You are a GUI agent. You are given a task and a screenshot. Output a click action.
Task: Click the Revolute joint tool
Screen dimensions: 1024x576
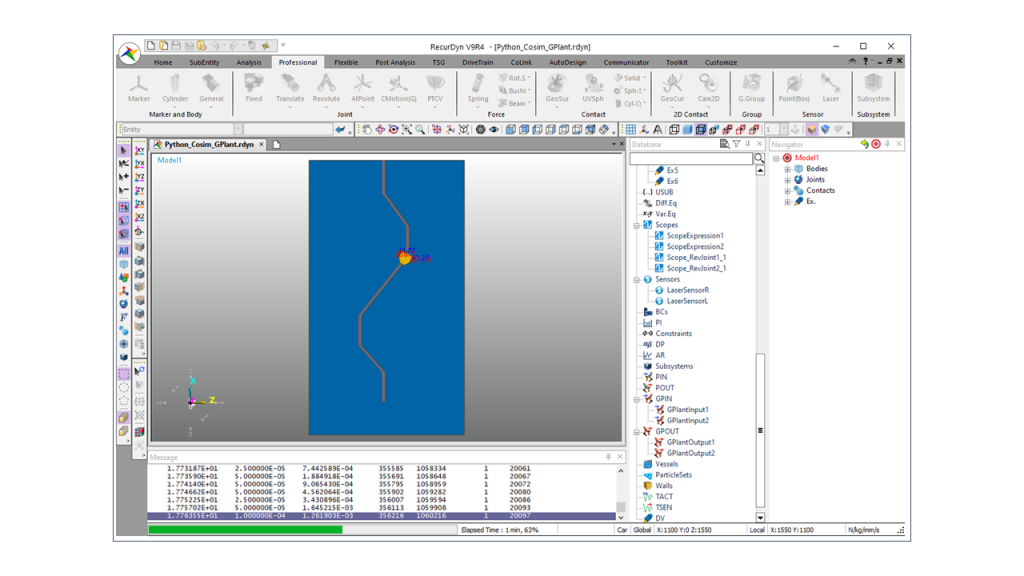326,87
